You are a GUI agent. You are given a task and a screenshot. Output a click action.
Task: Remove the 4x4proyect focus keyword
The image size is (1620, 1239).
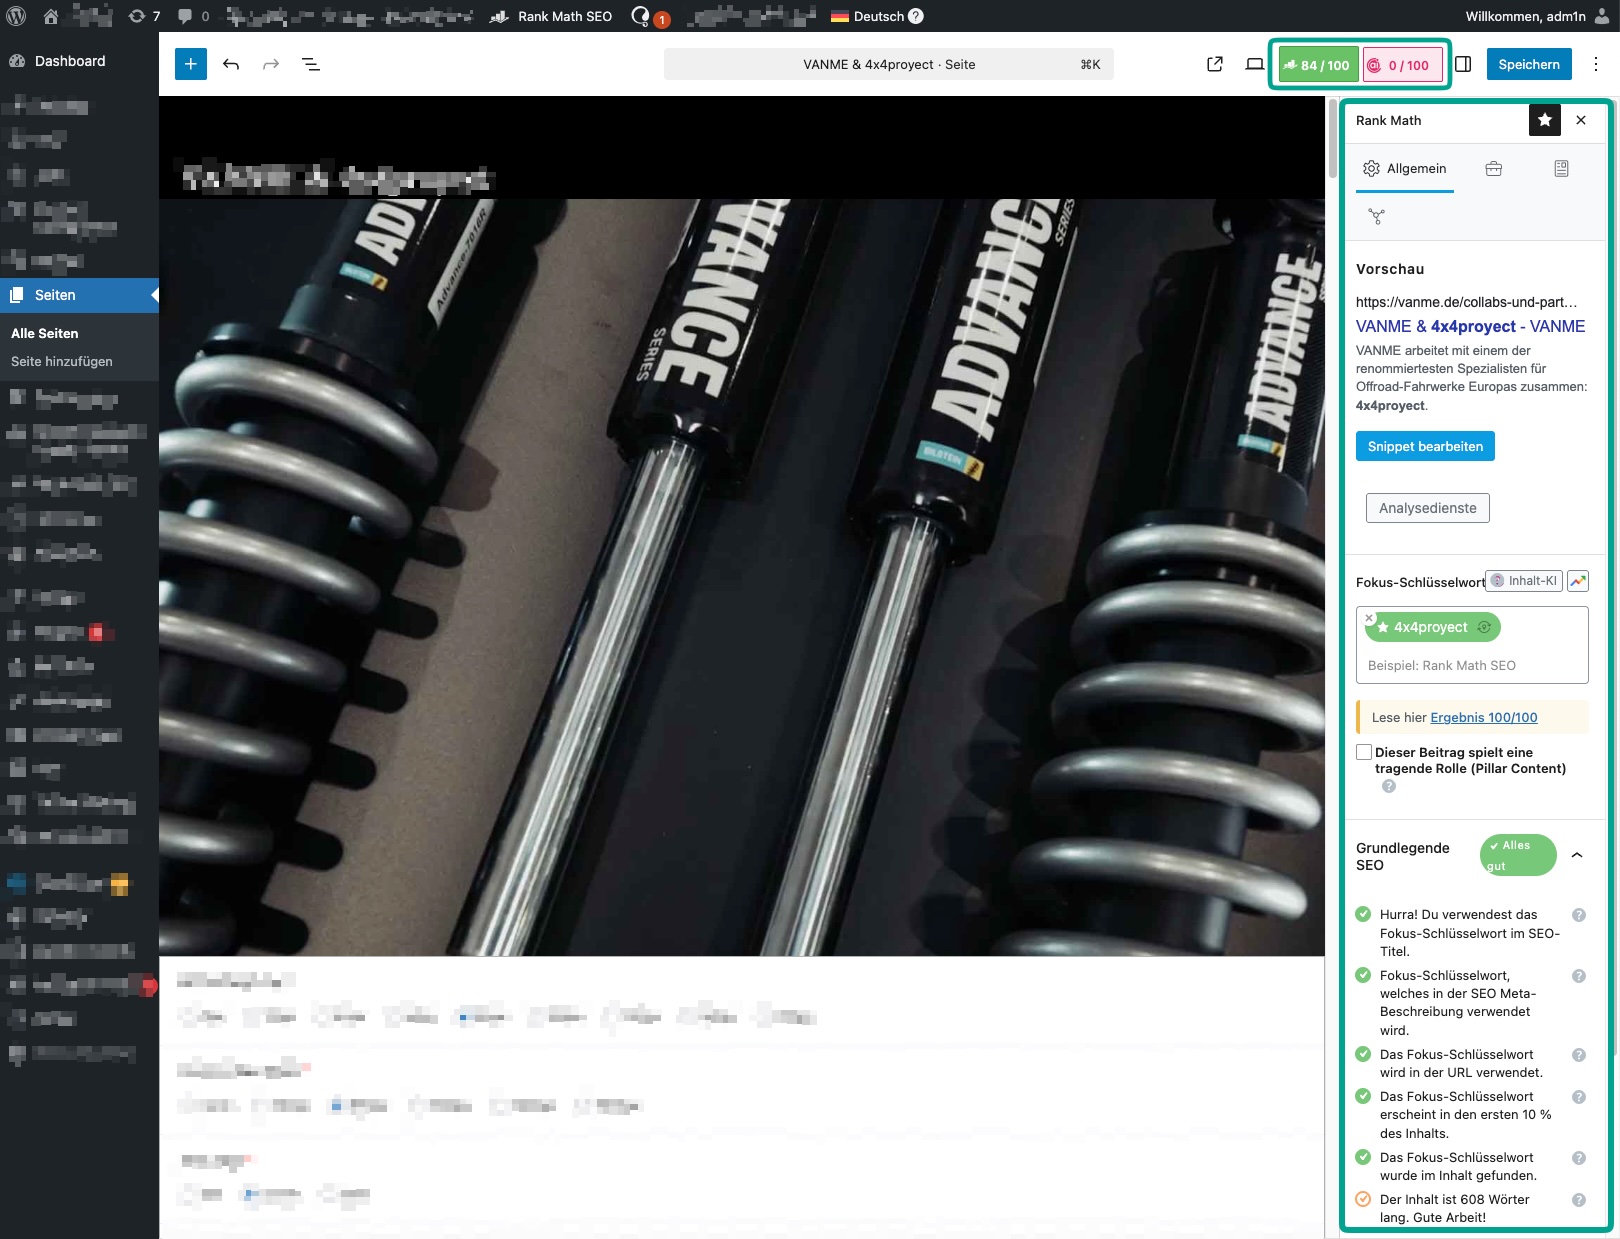point(1369,618)
